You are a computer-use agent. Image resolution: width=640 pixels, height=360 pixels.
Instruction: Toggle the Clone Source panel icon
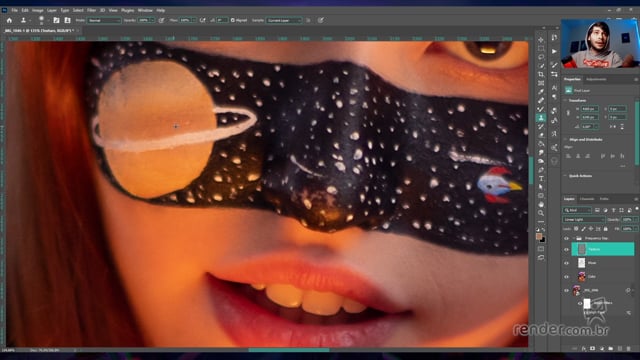(x=67, y=20)
